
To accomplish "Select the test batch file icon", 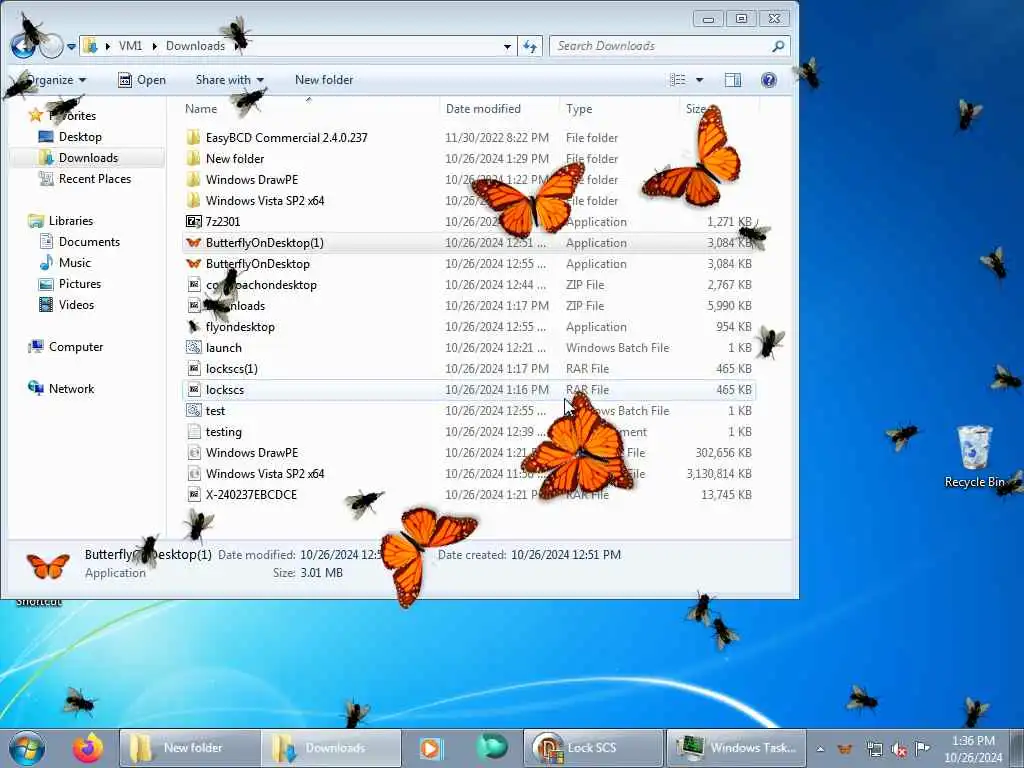I will [193, 410].
